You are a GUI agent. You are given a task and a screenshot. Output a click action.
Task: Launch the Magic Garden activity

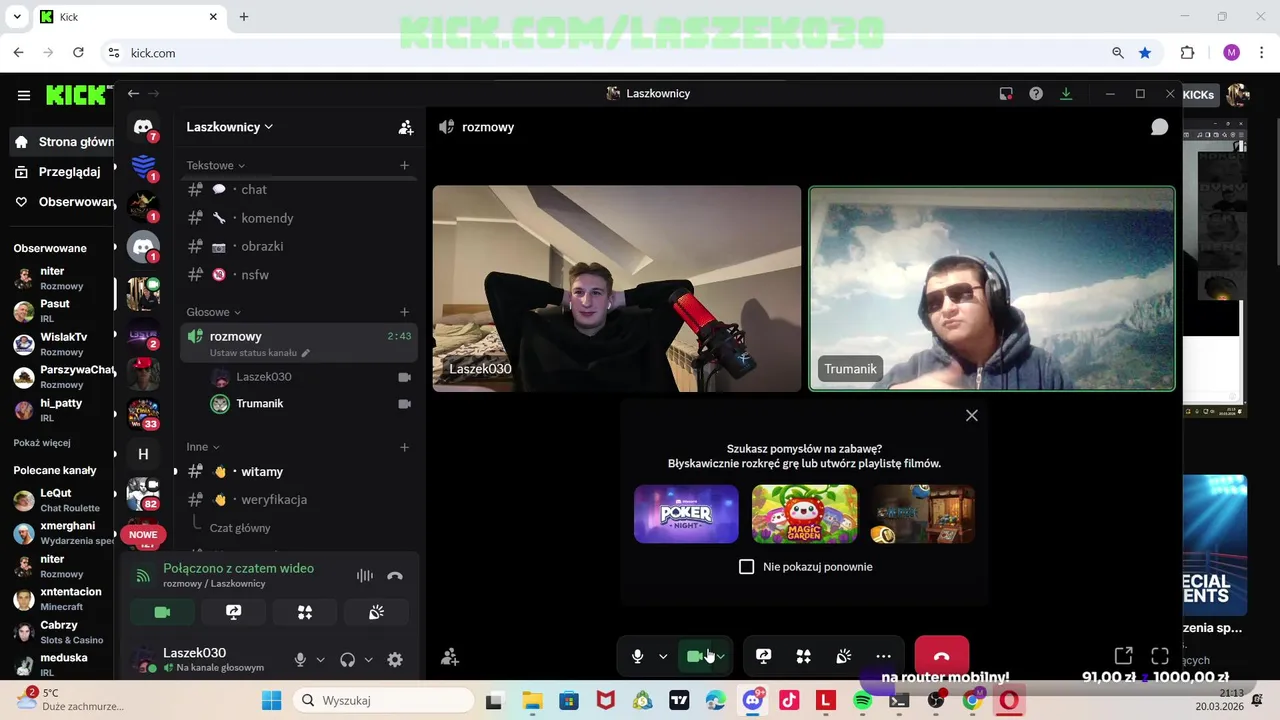[804, 514]
